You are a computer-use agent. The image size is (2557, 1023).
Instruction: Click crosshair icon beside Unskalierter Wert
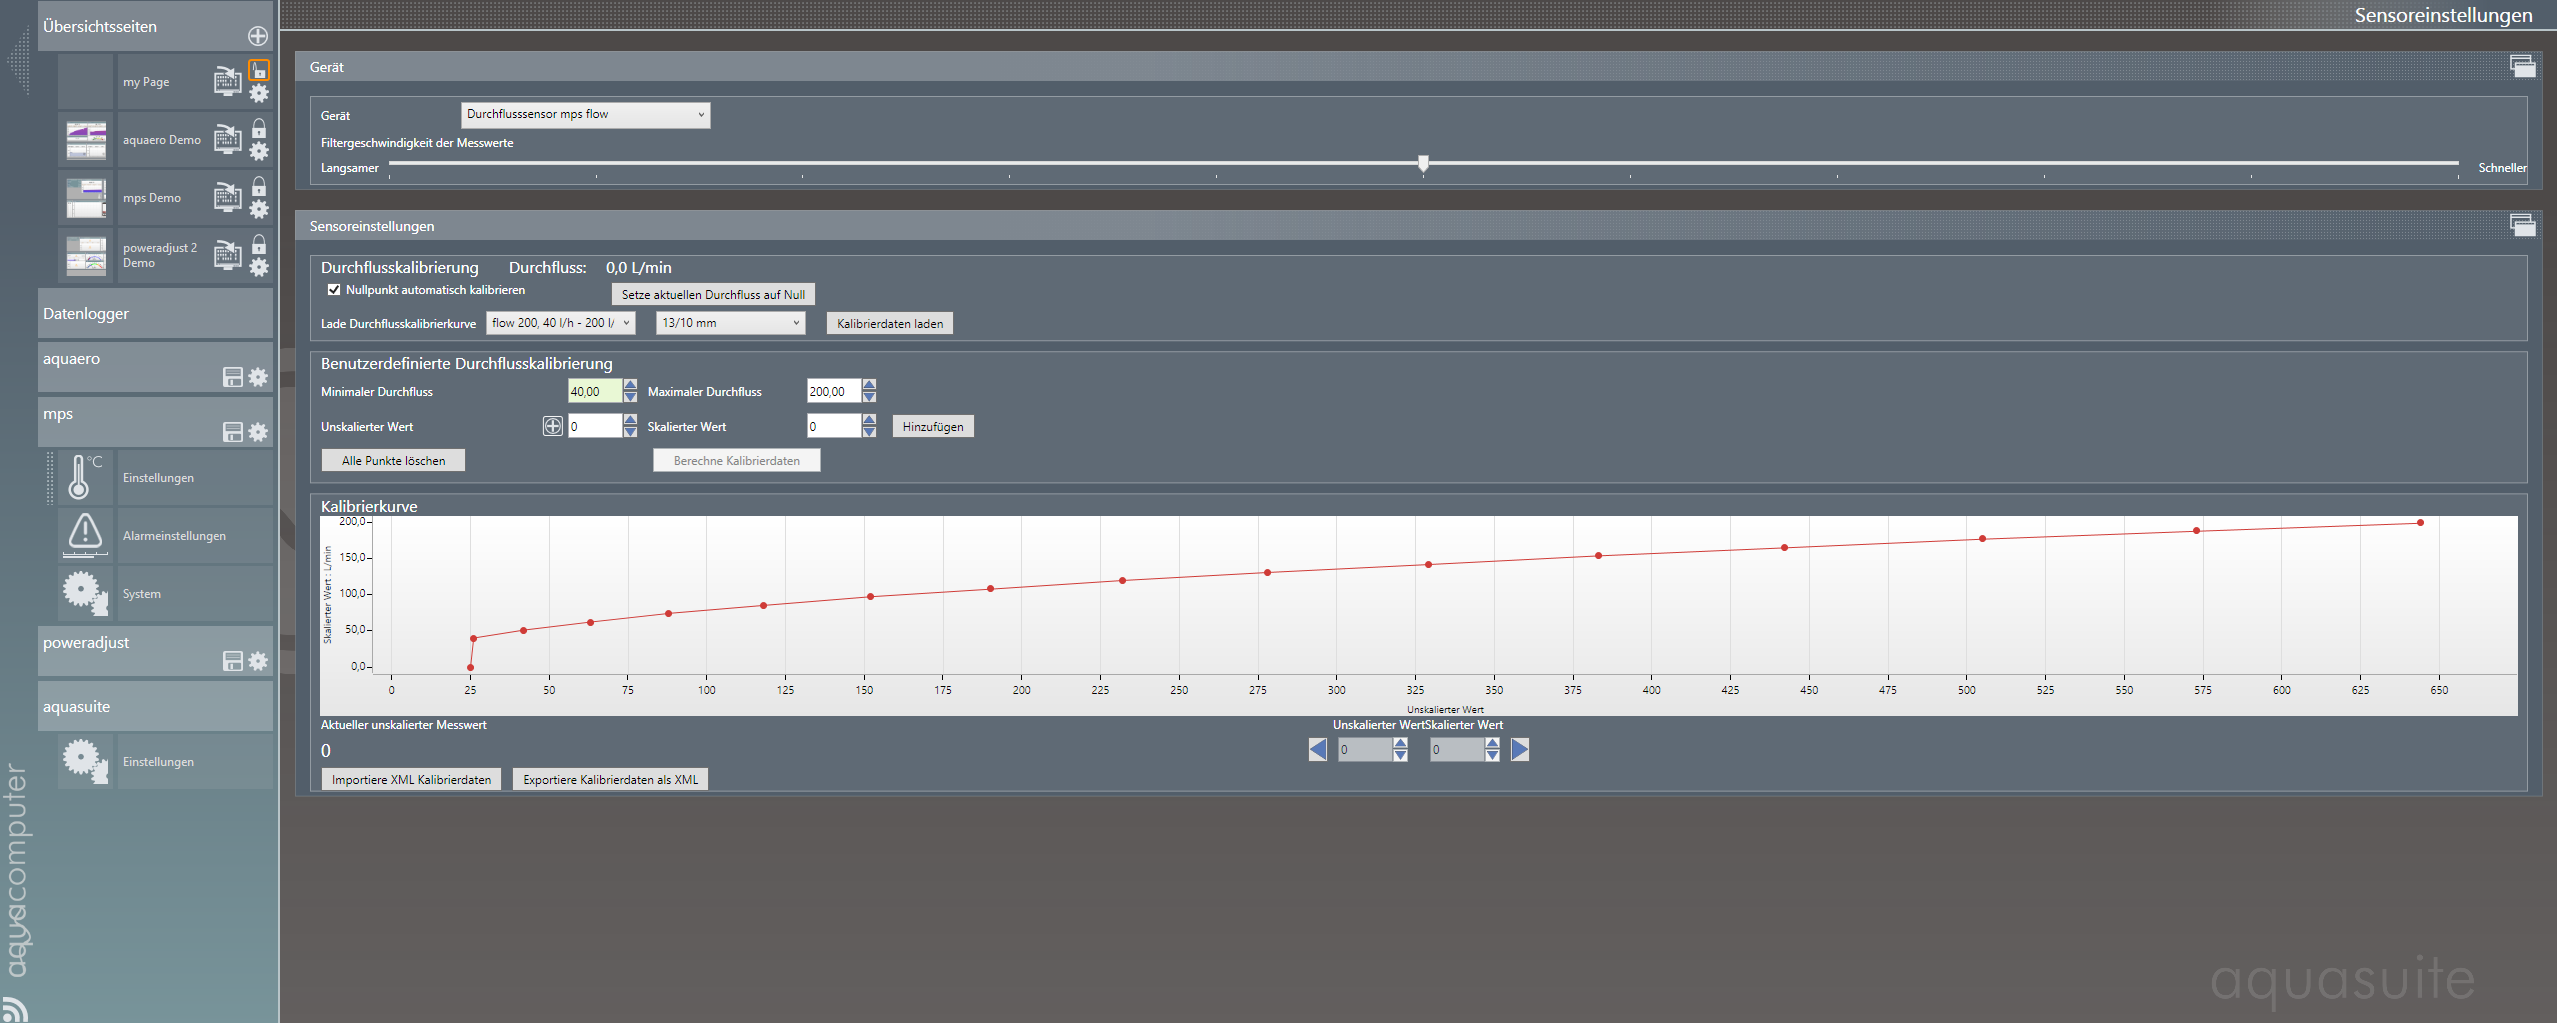pyautogui.click(x=553, y=426)
